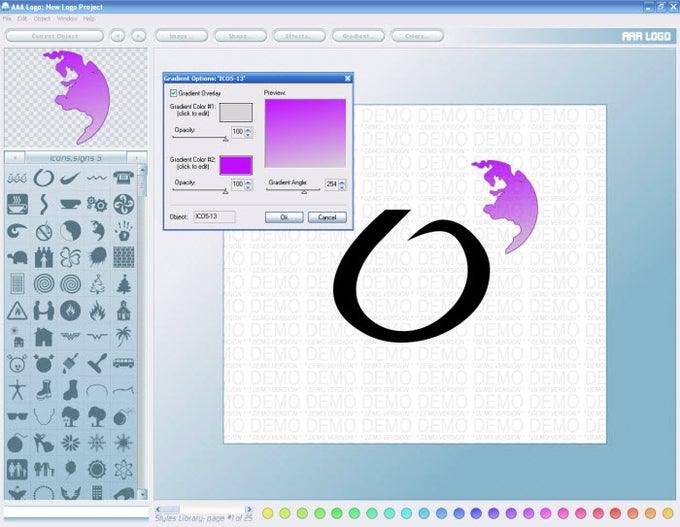Increase the Gradient Angle value
Image resolution: width=680 pixels, height=527 pixels.
pyautogui.click(x=342, y=182)
